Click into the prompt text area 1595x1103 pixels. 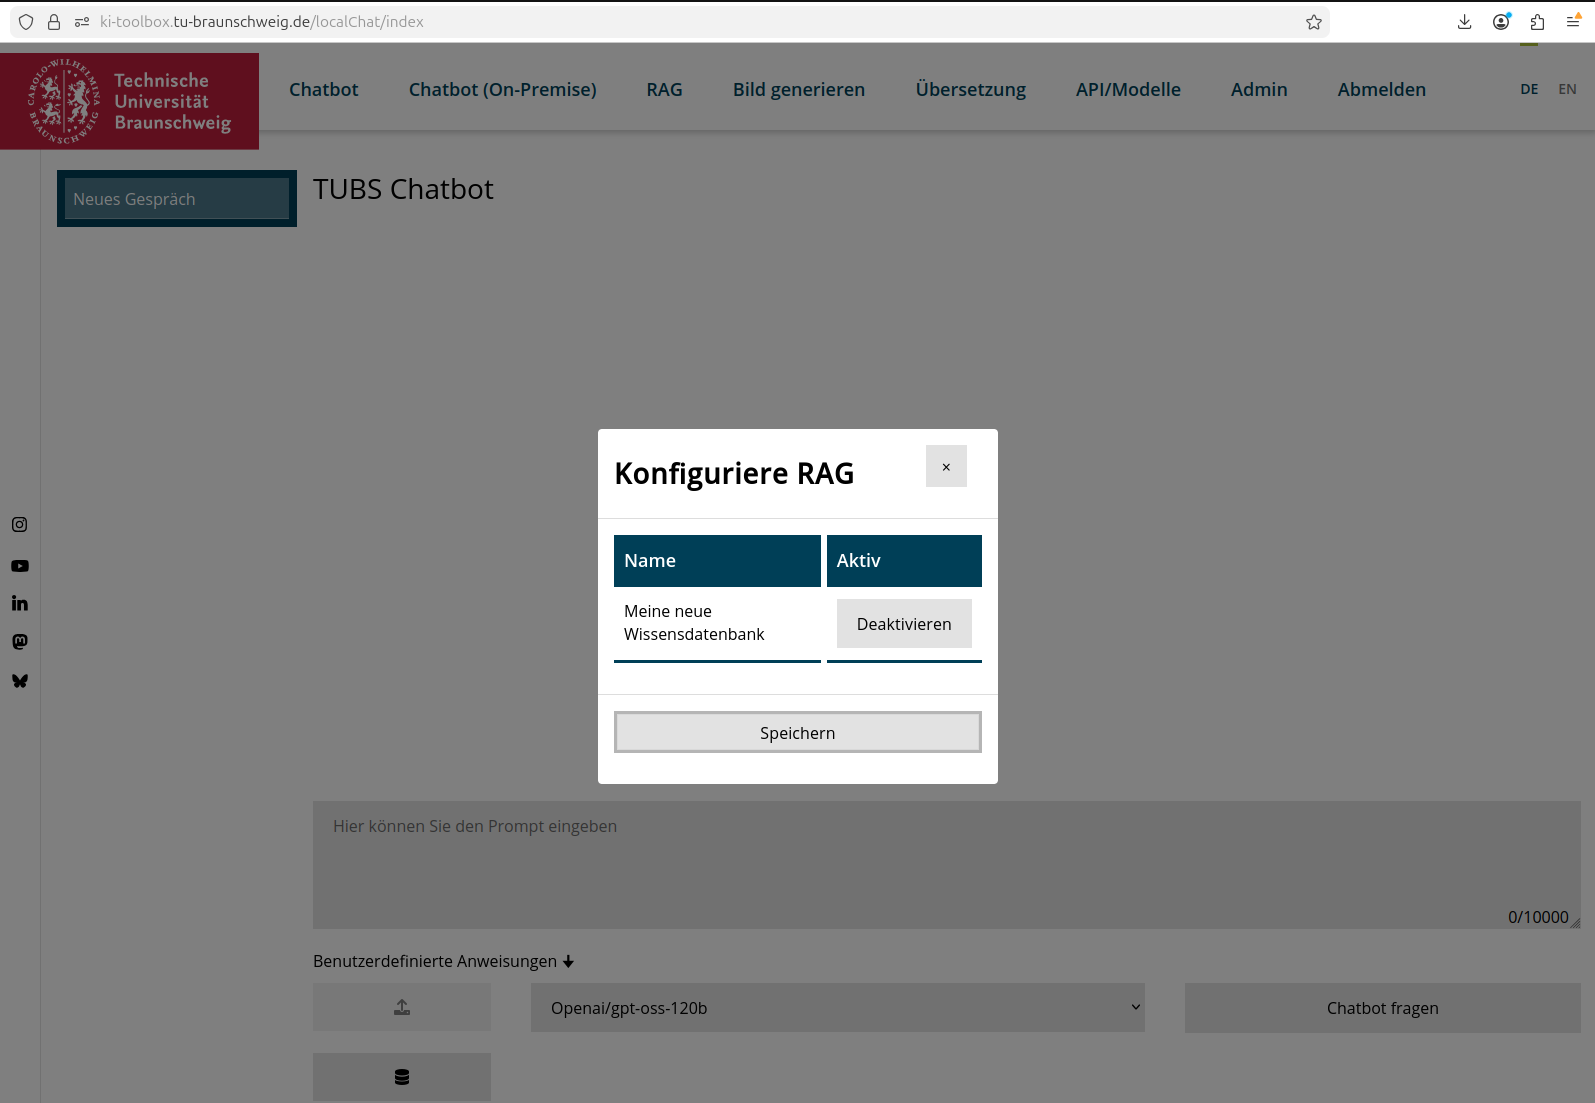(x=945, y=865)
